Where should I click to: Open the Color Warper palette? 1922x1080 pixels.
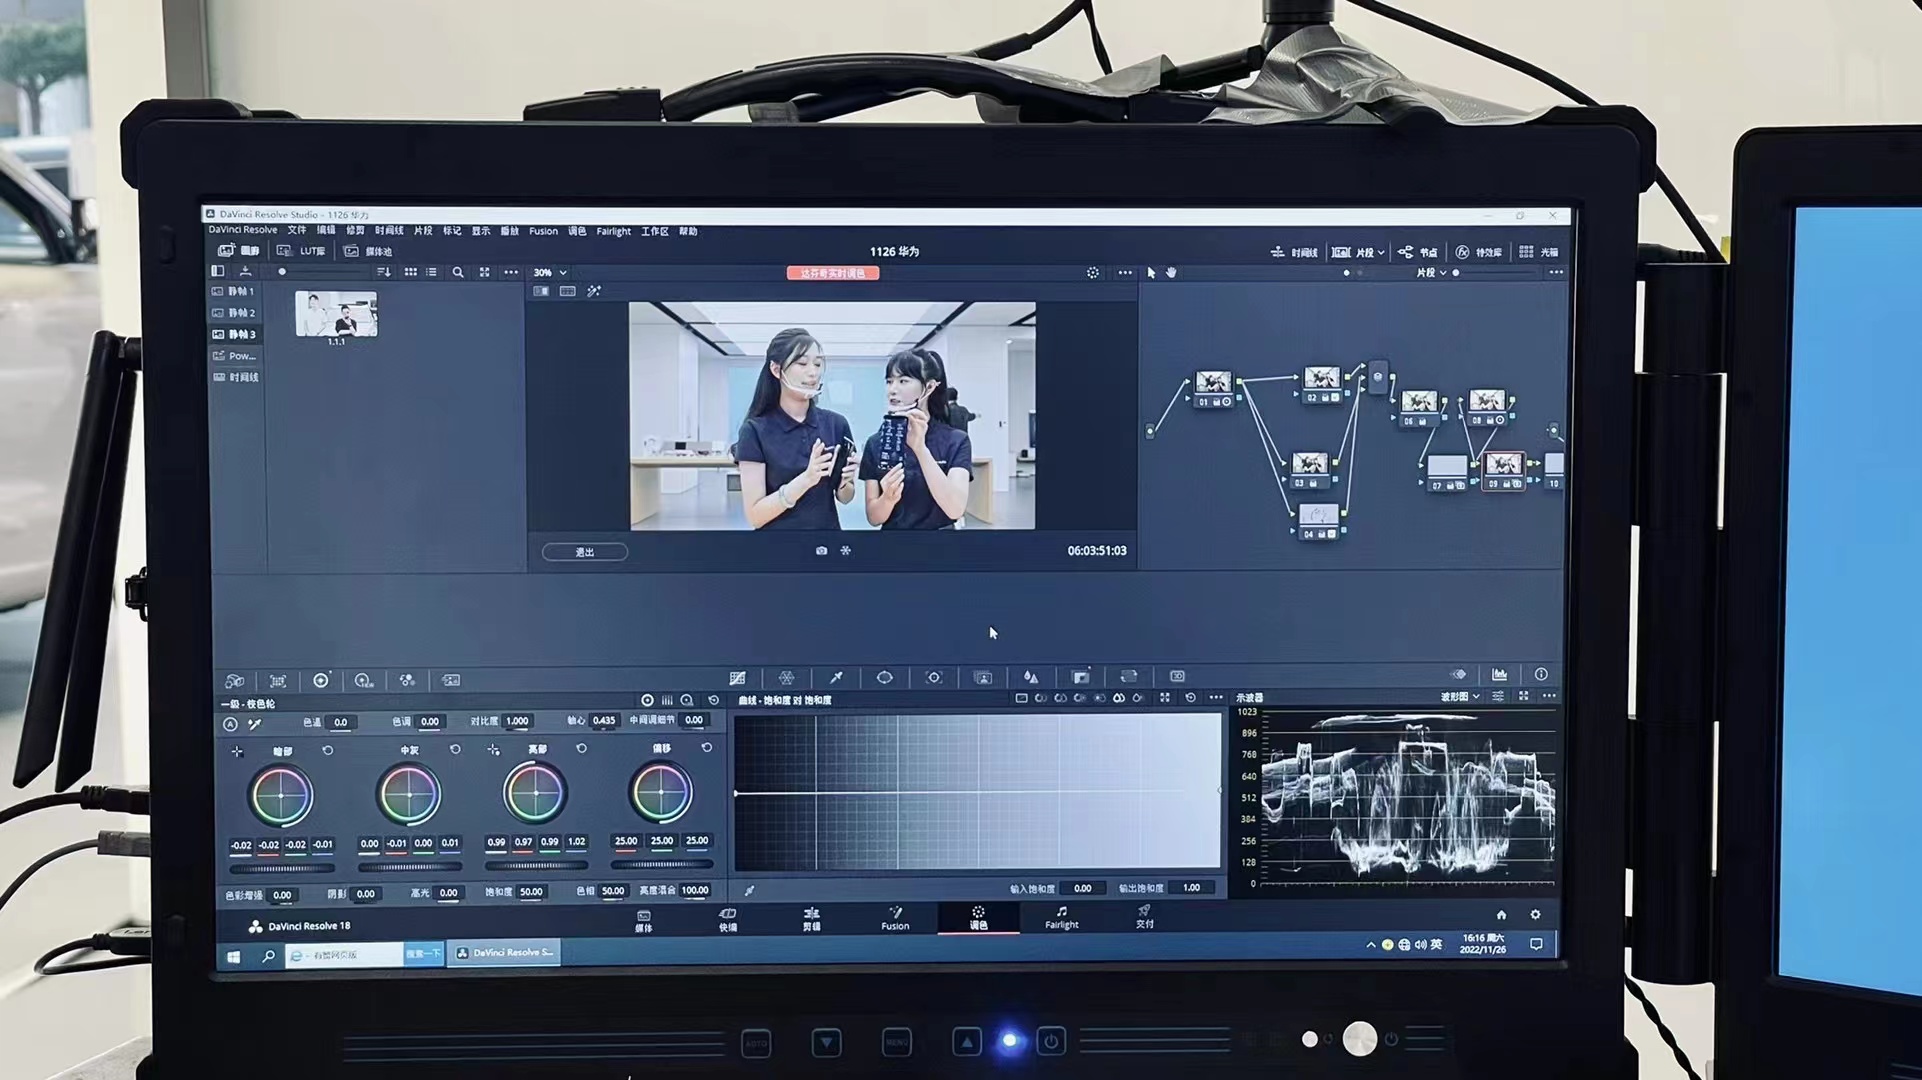pos(787,678)
